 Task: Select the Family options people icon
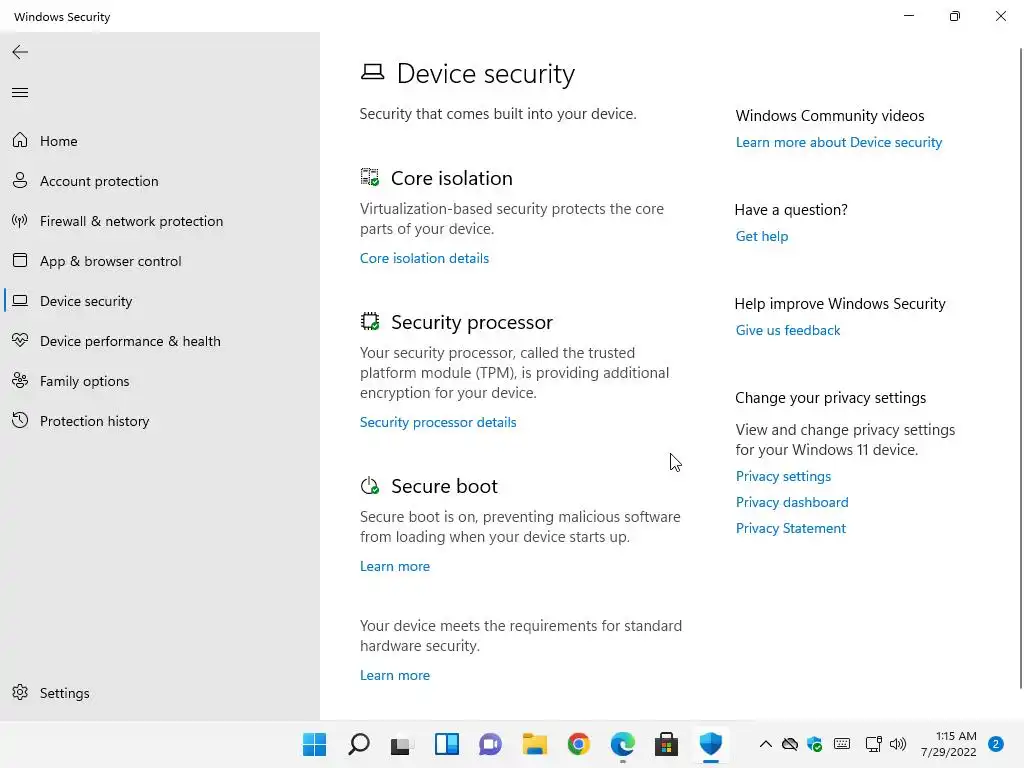pyautogui.click(x=20, y=380)
